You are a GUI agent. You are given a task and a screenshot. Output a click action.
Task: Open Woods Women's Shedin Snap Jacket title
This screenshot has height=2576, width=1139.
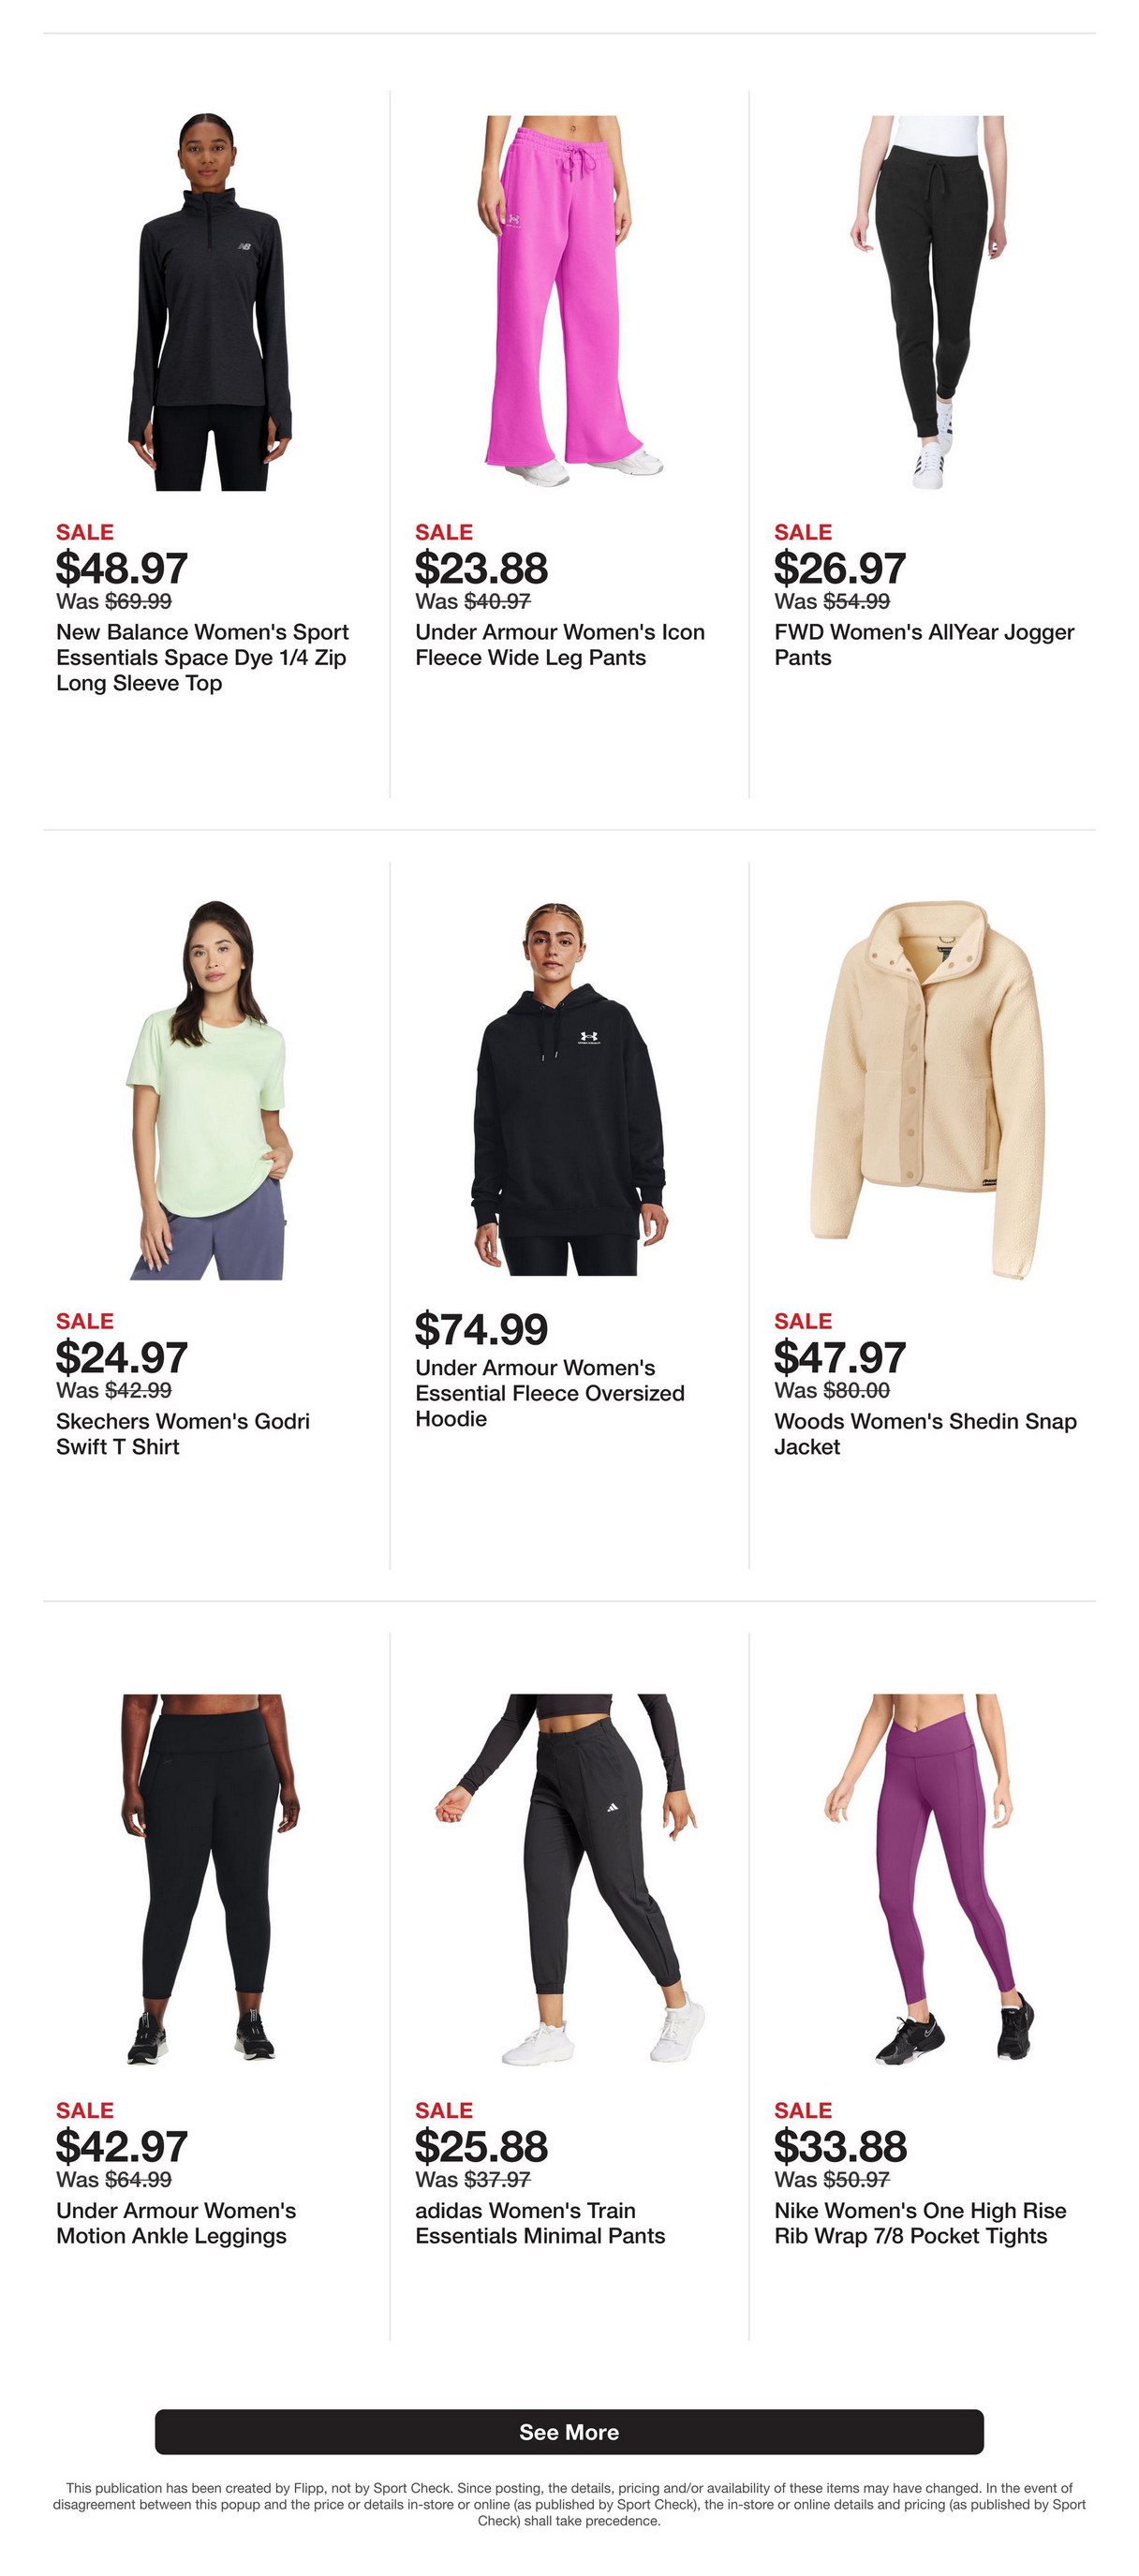click(925, 1434)
